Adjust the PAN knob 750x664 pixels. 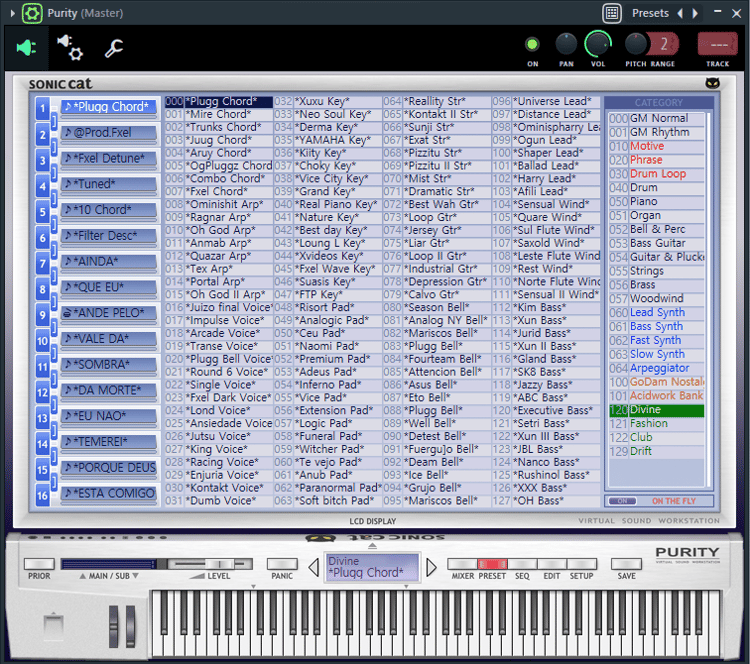566,44
